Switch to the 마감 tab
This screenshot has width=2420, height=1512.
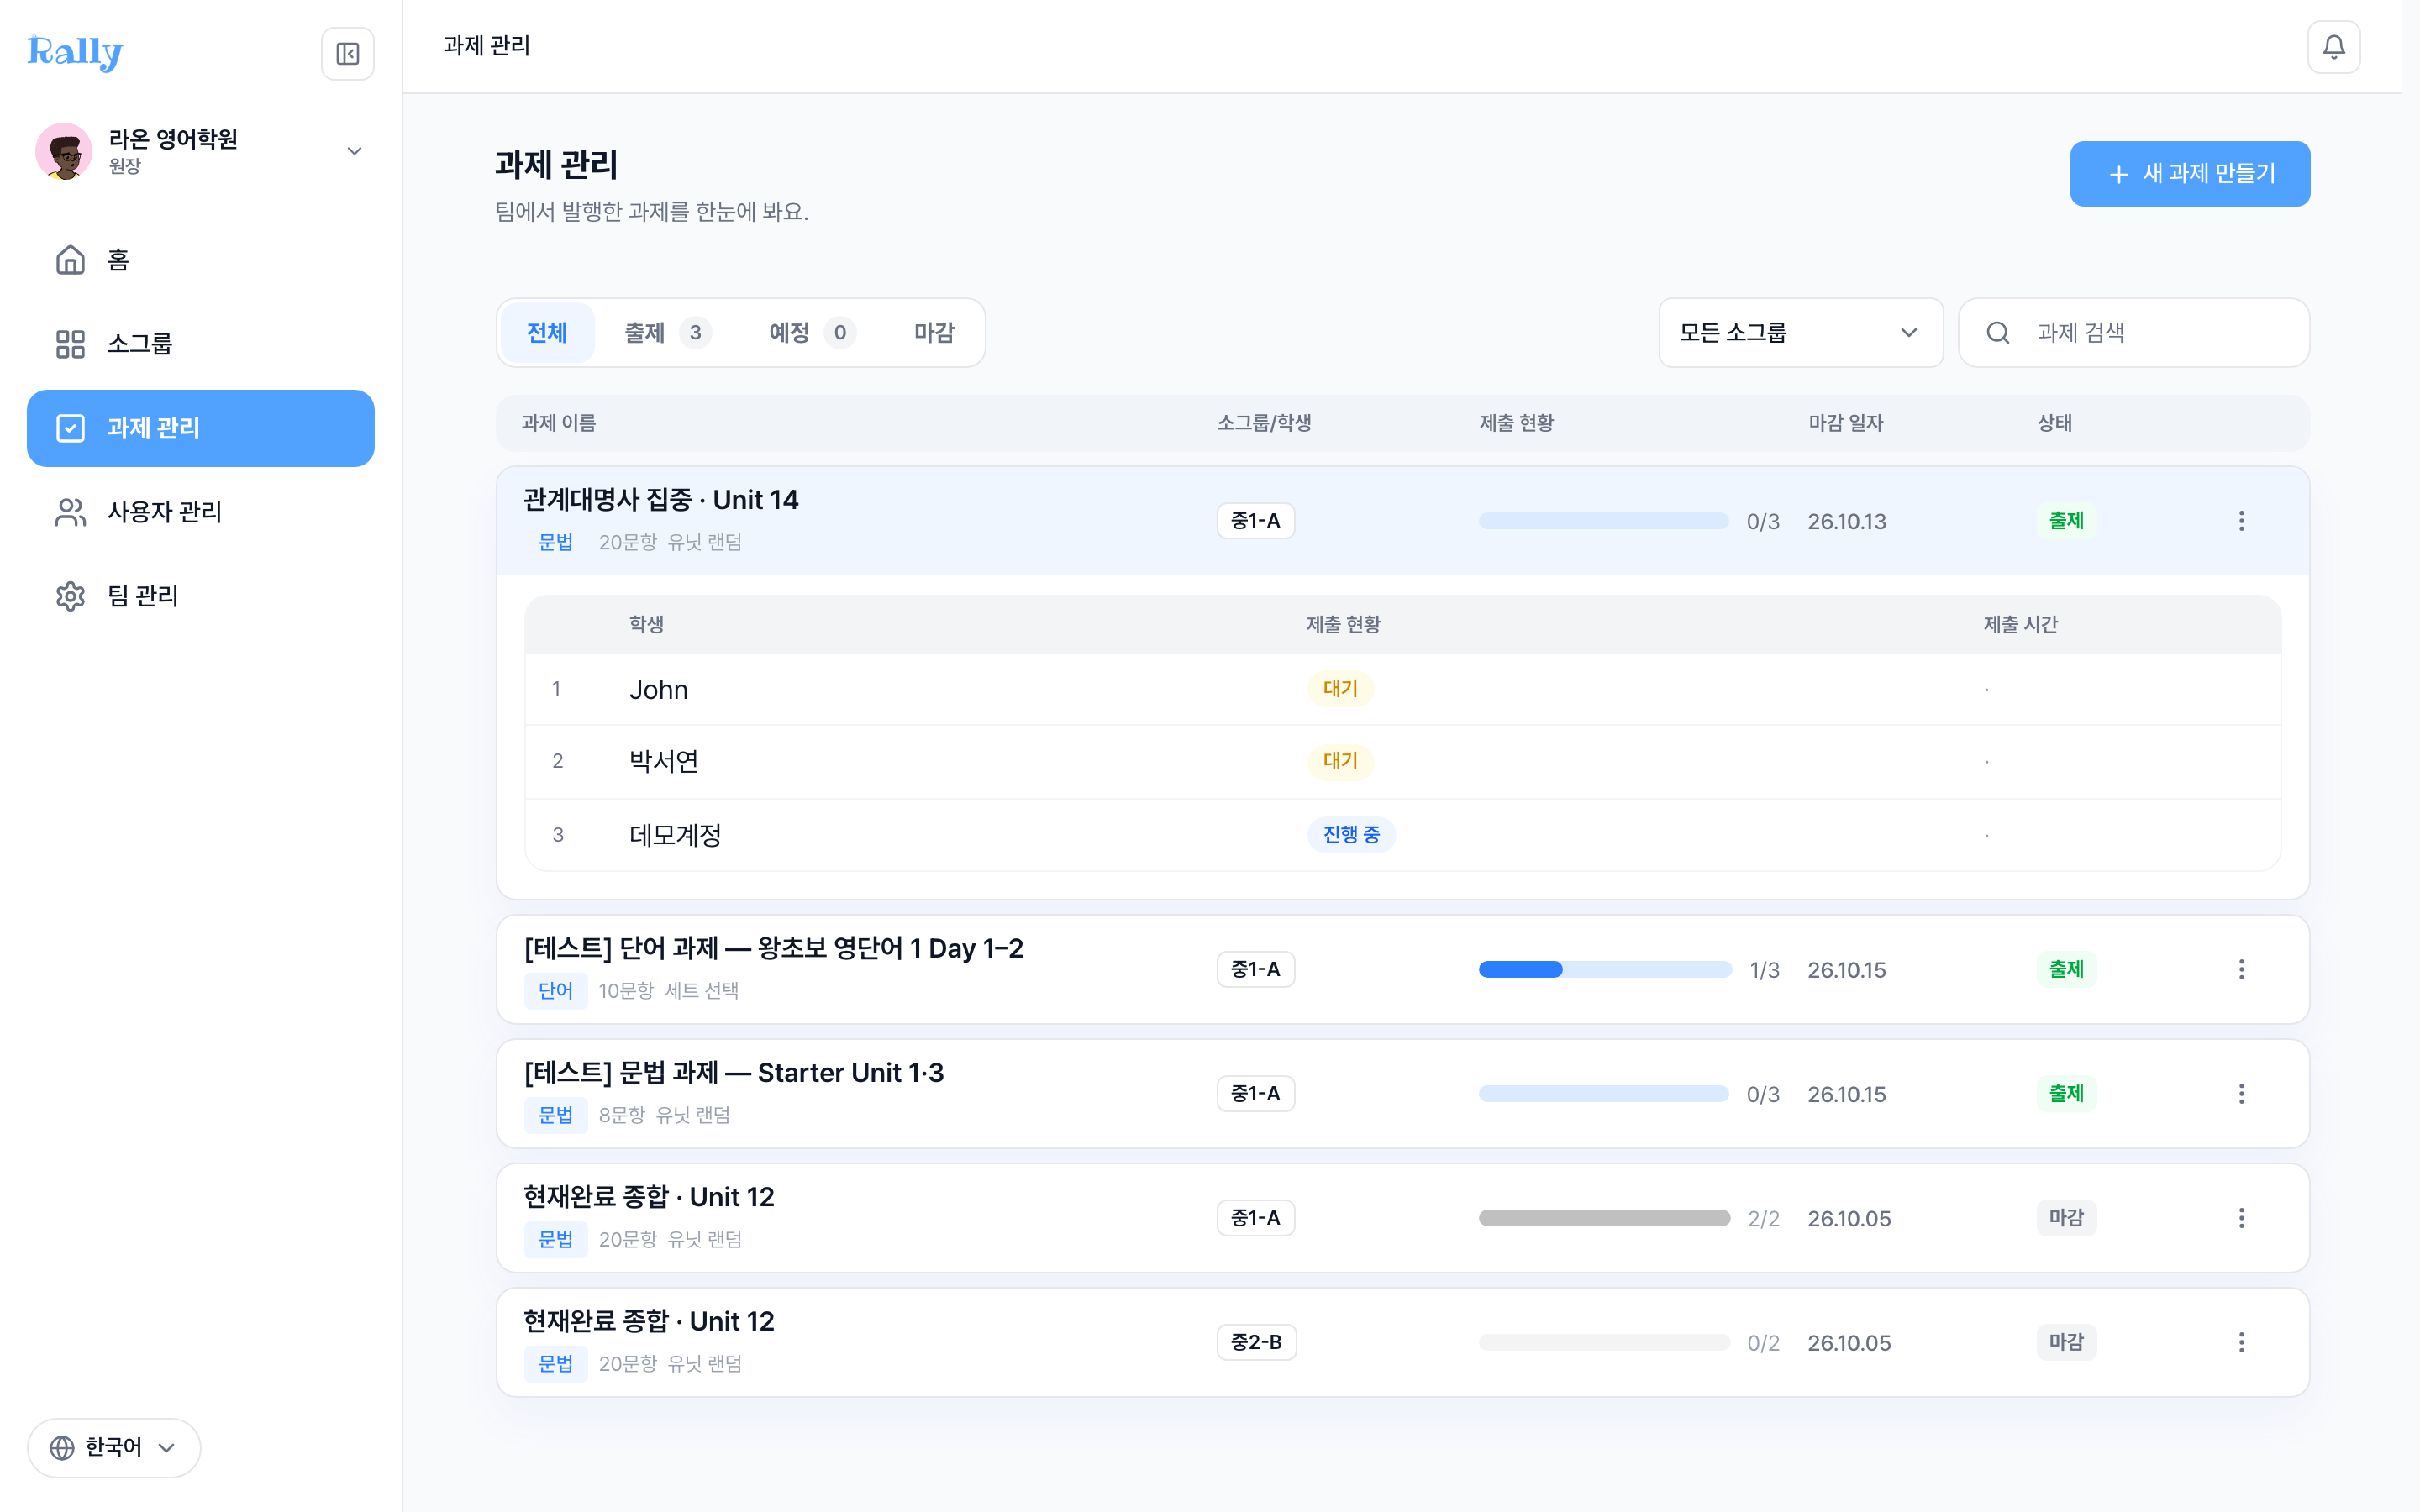click(x=934, y=333)
